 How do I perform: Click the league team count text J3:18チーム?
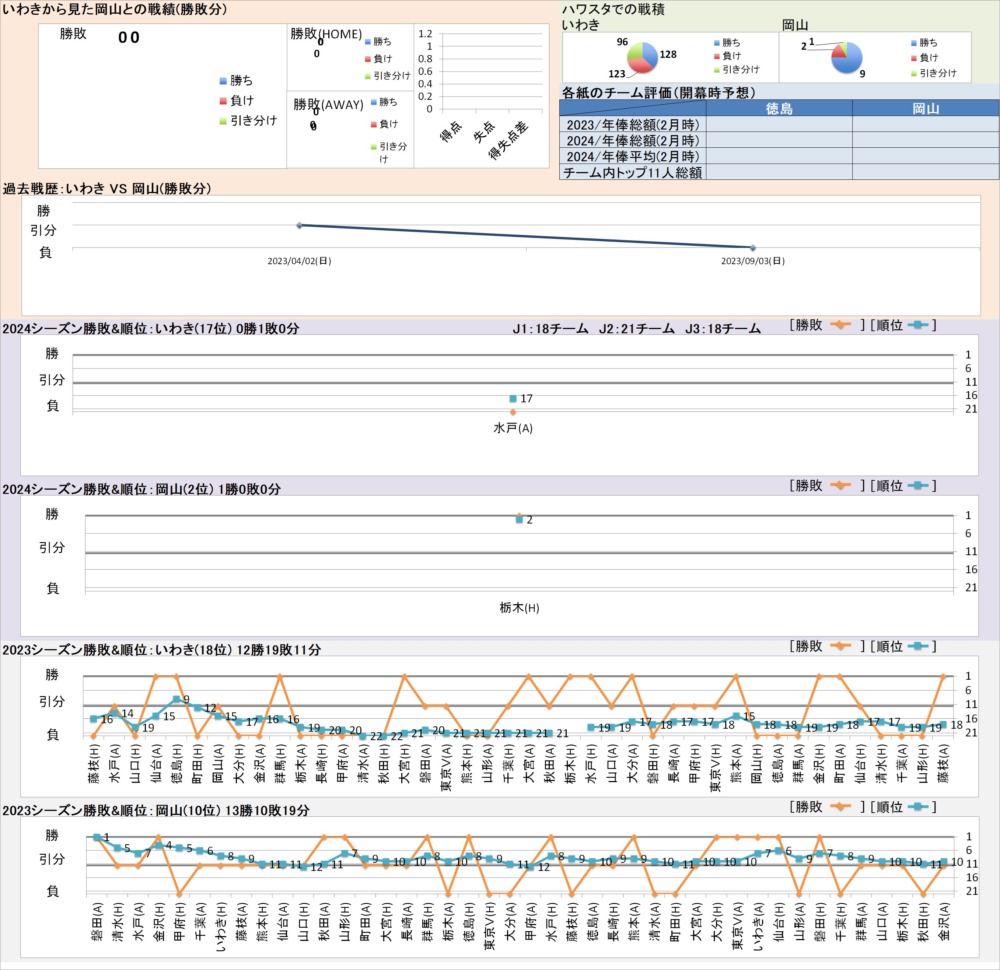tap(723, 328)
